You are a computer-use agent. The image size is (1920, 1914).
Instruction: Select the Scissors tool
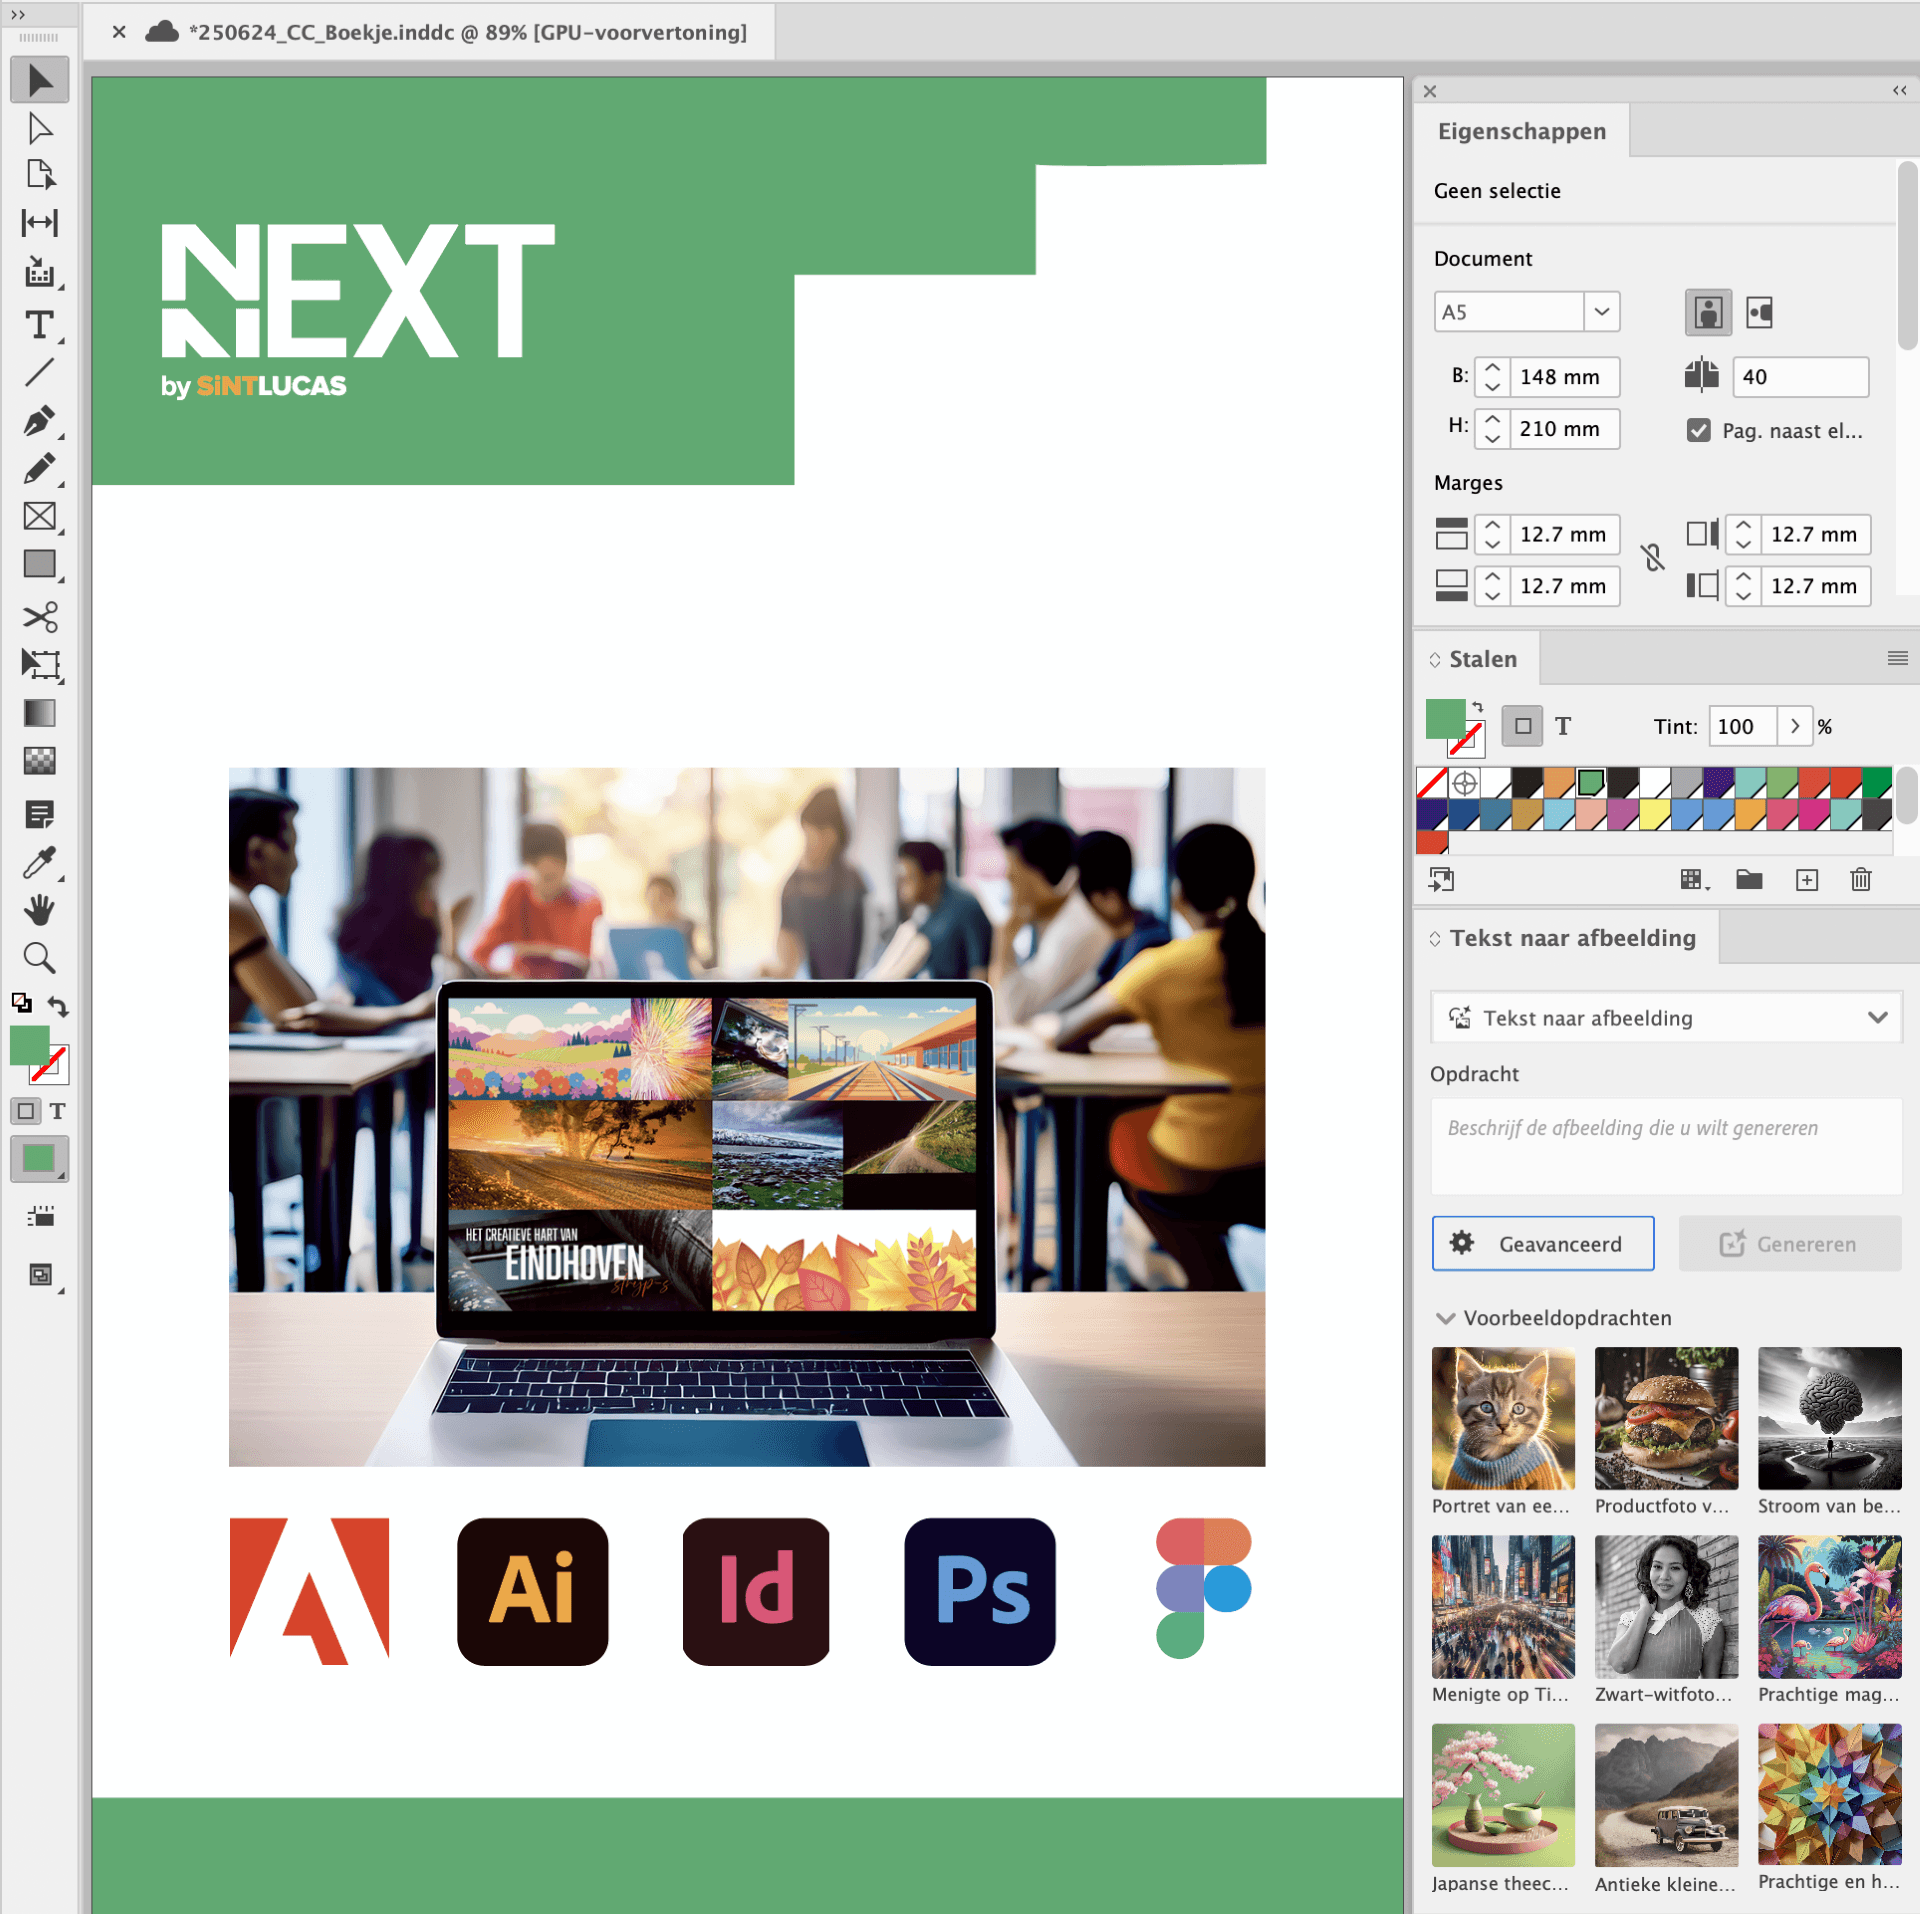pos(39,616)
